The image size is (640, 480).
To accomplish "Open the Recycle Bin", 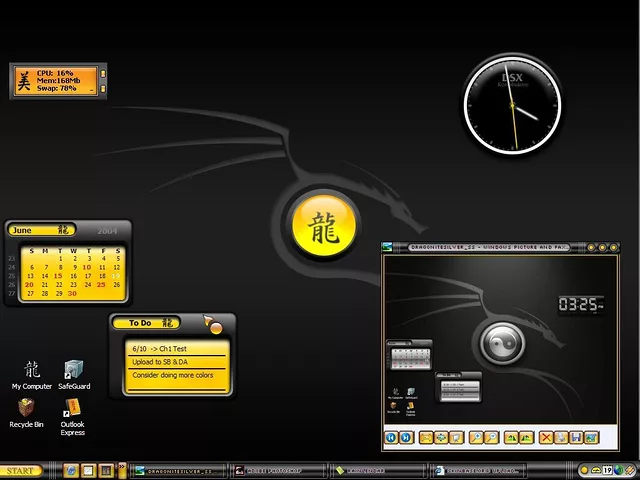I will 26,408.
